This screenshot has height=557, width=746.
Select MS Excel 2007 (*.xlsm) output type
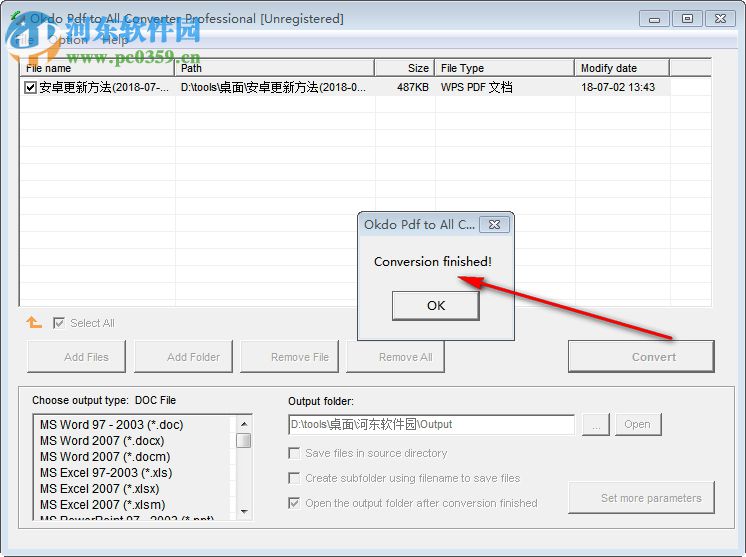[102, 504]
